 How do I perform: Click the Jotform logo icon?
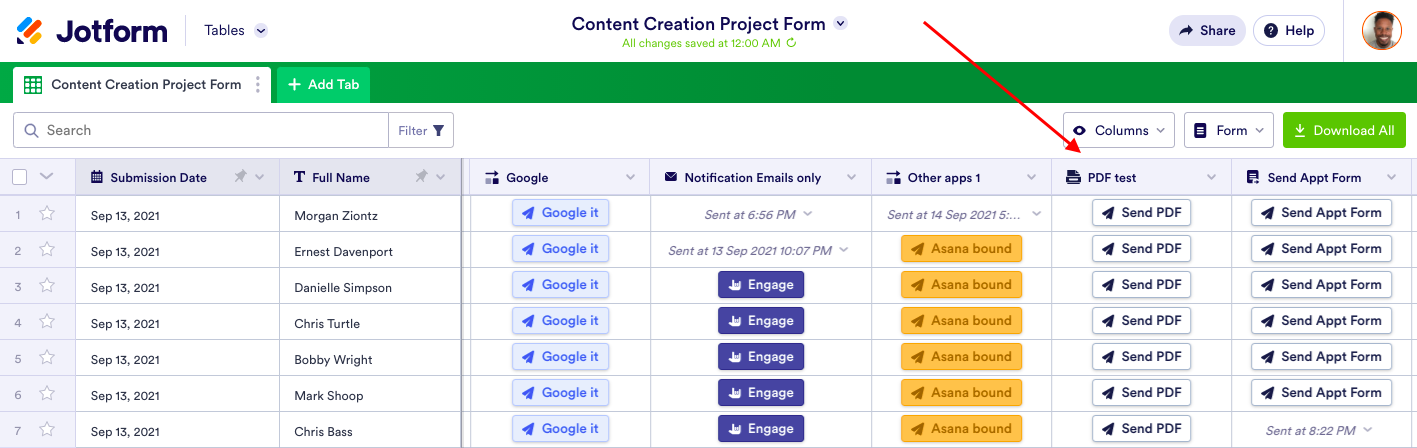coord(30,31)
